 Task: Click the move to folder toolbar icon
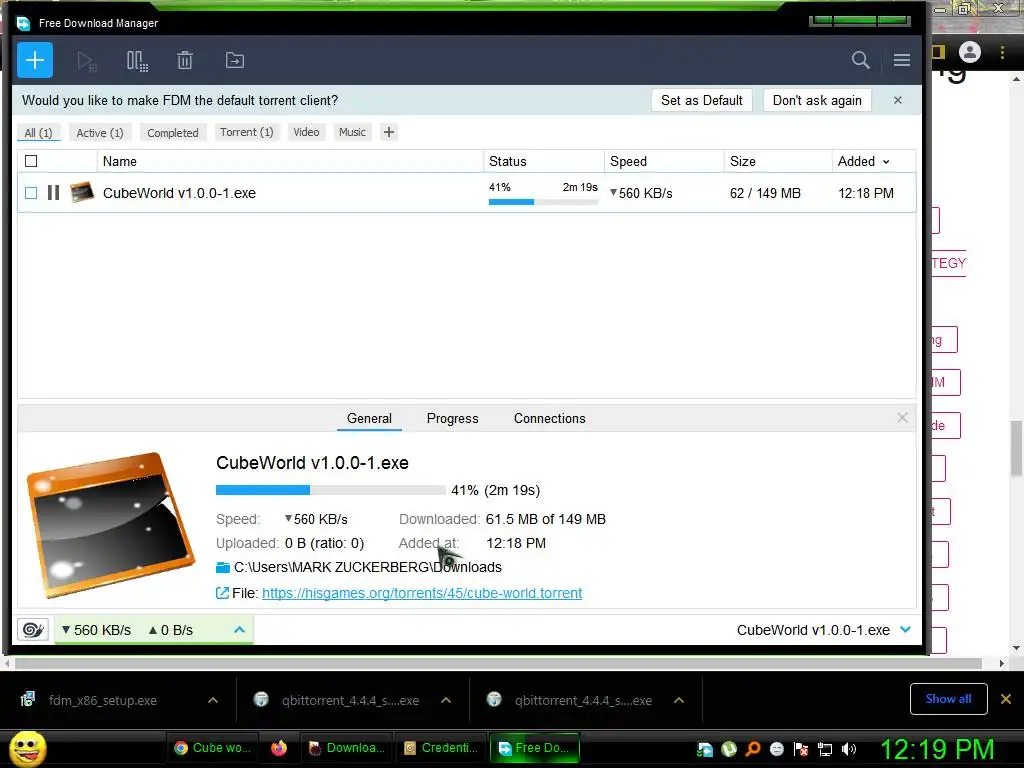coord(234,60)
